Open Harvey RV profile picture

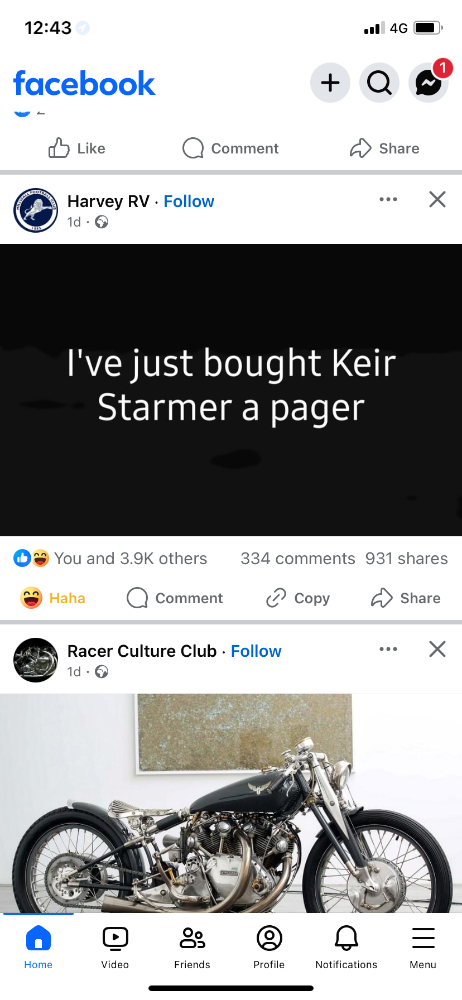pyautogui.click(x=36, y=210)
